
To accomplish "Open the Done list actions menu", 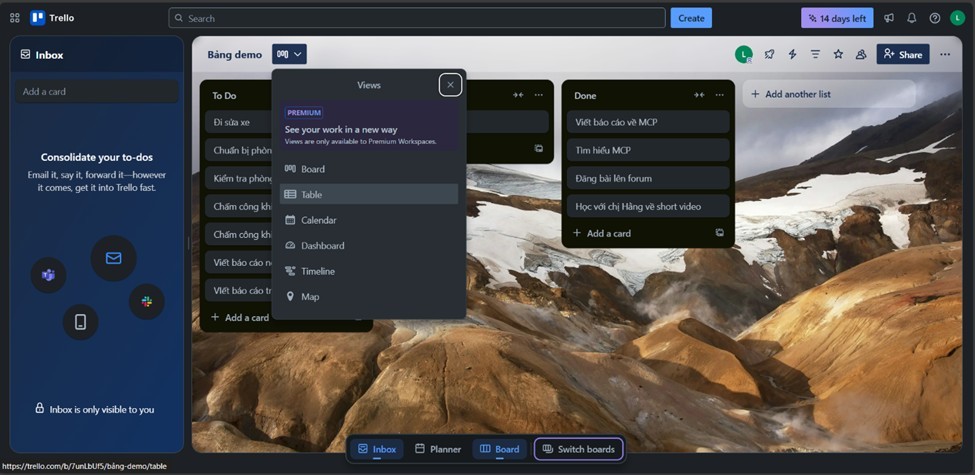I will 720,95.
